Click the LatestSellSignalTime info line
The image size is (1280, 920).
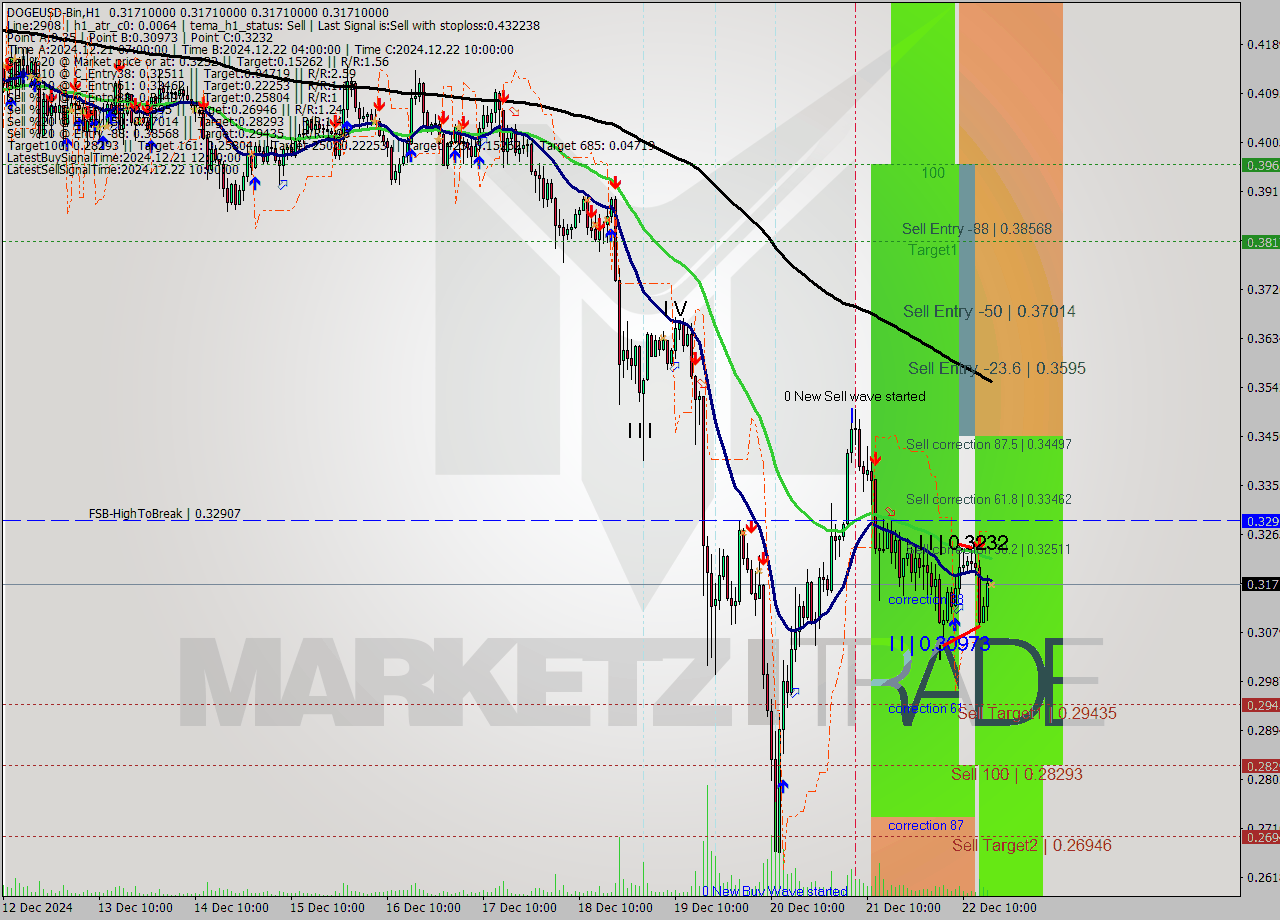point(122,169)
